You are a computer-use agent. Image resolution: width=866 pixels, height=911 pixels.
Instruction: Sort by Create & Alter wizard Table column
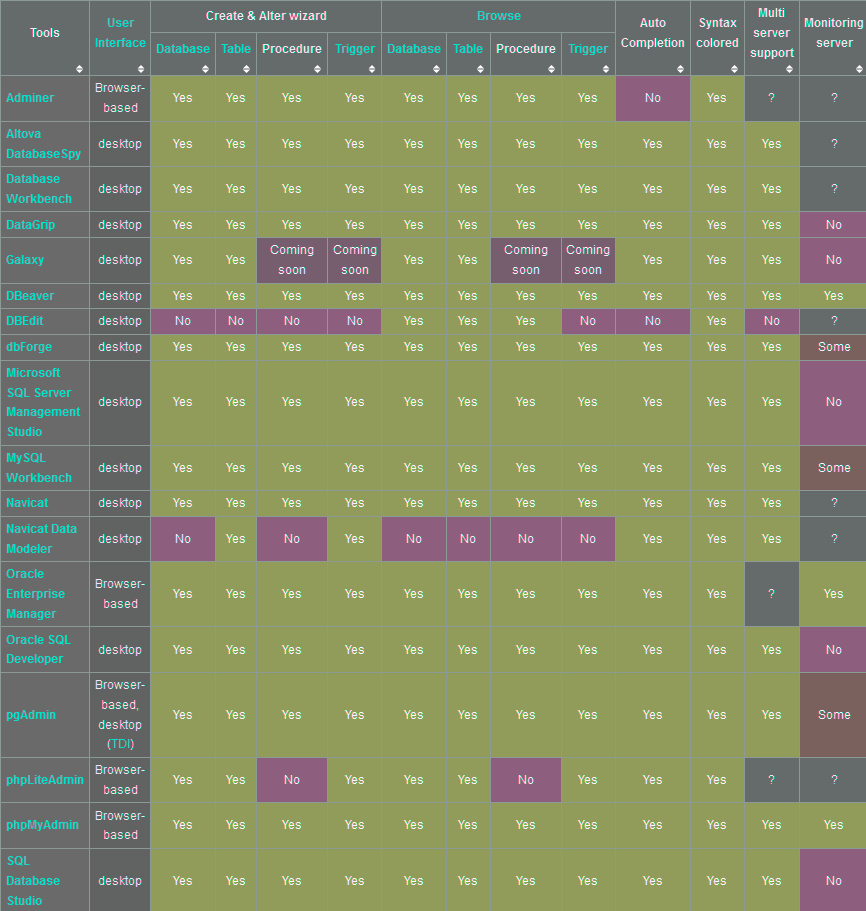[x=246, y=69]
